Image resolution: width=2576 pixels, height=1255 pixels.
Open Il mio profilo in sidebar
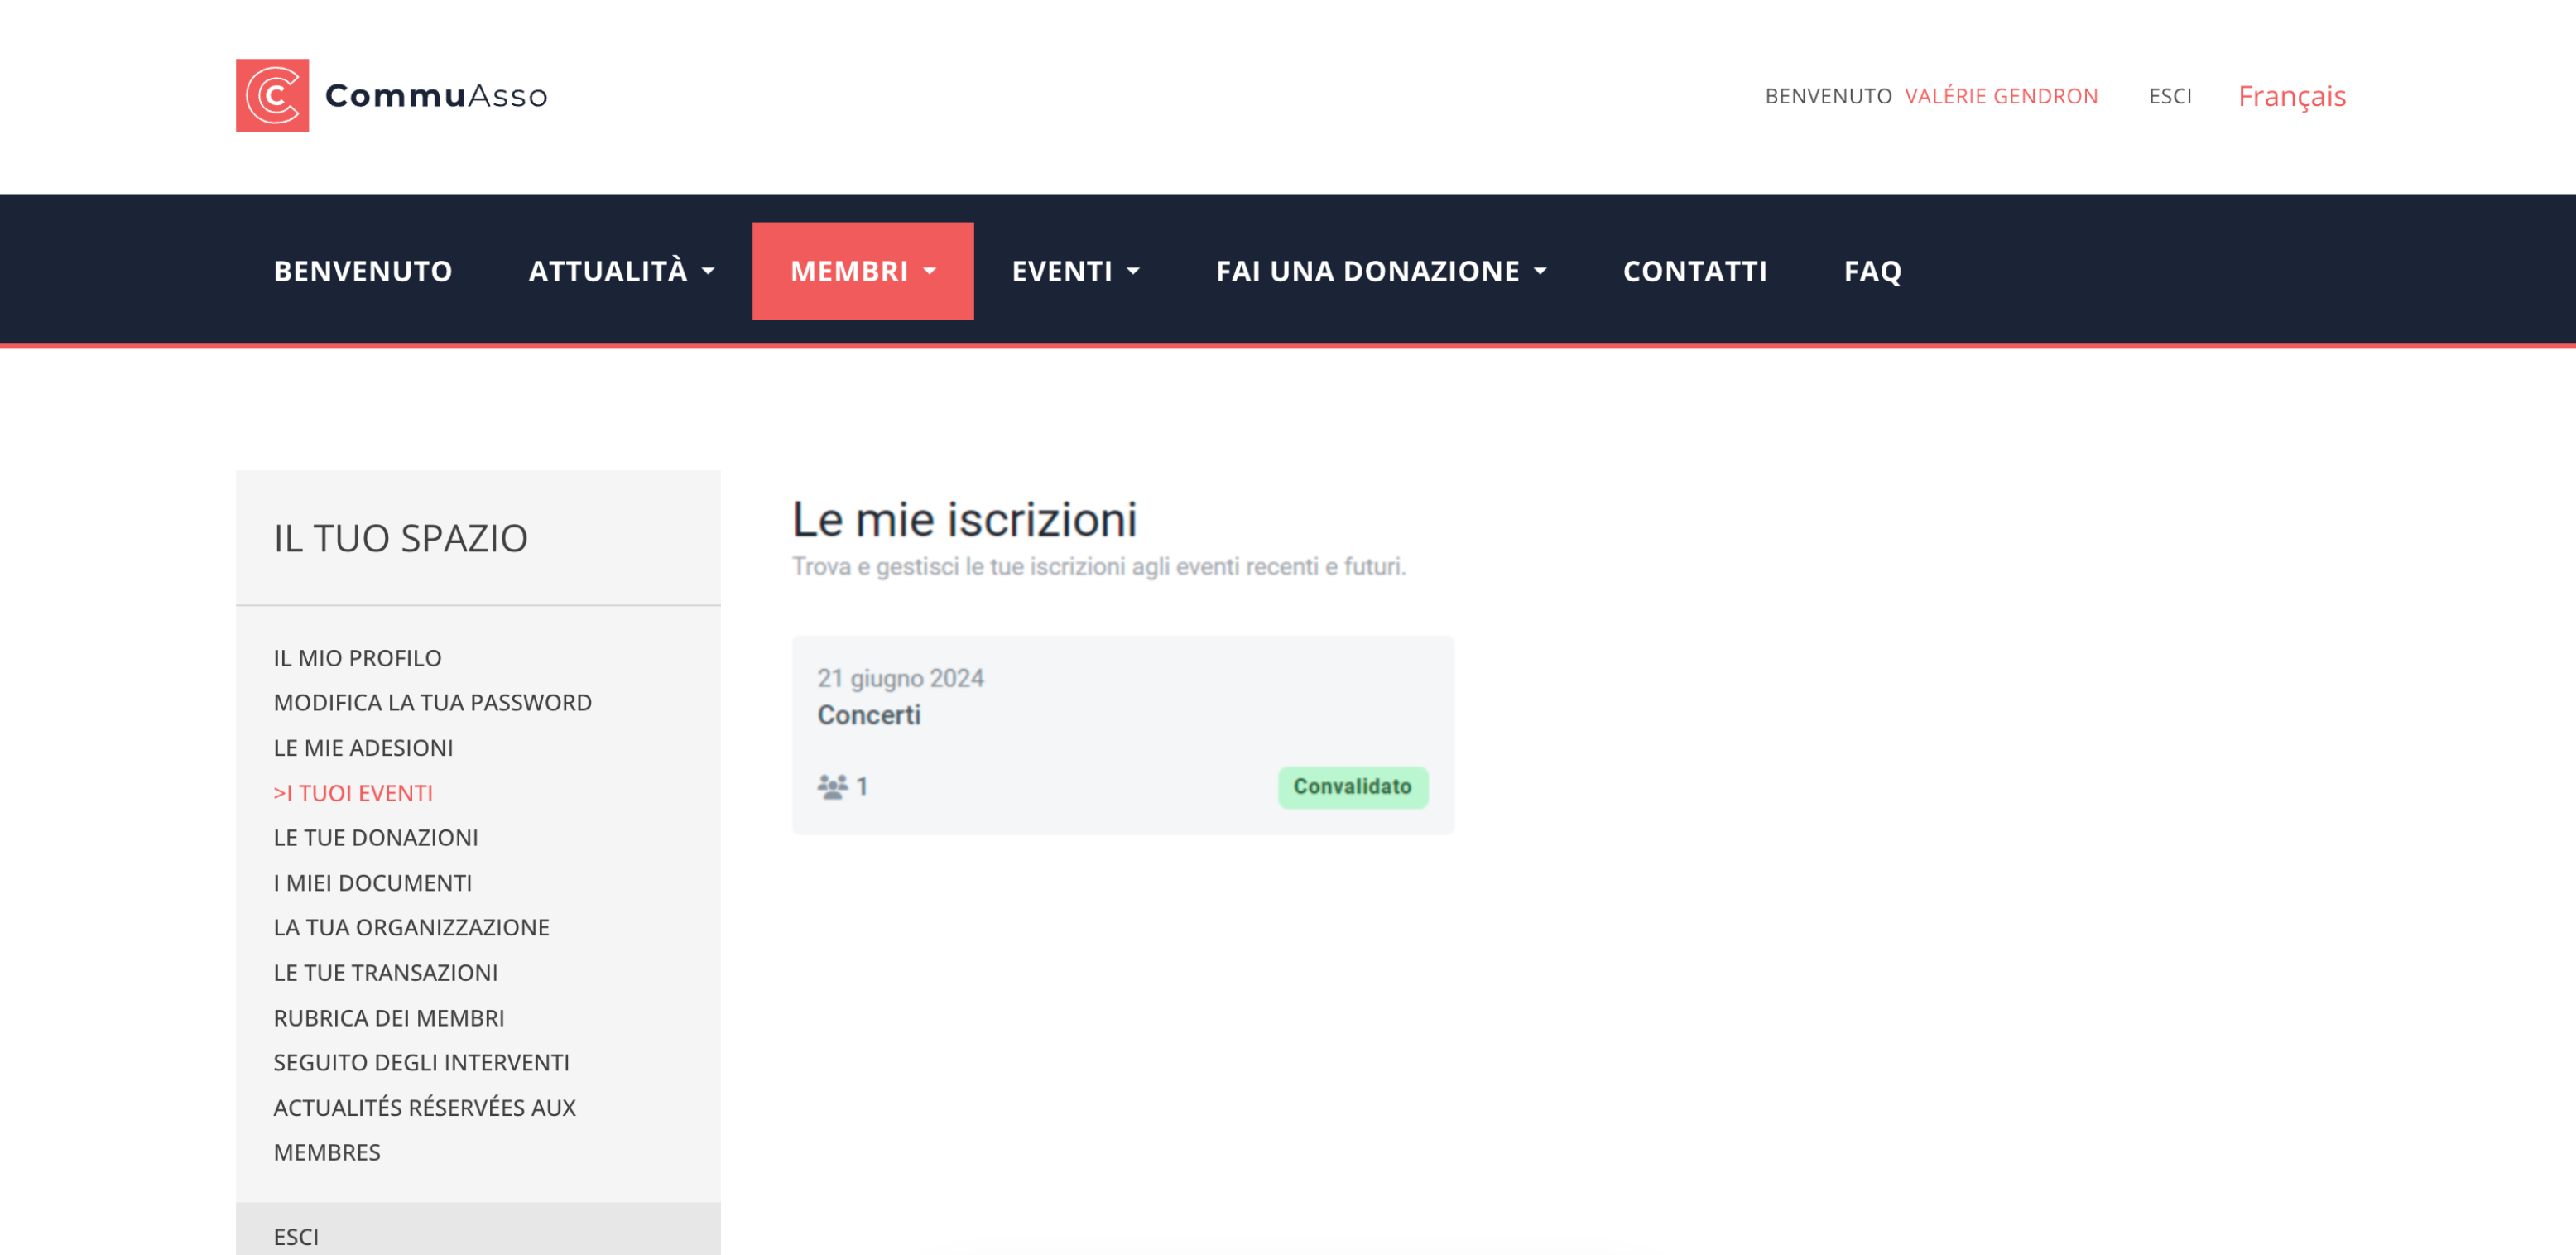357,658
